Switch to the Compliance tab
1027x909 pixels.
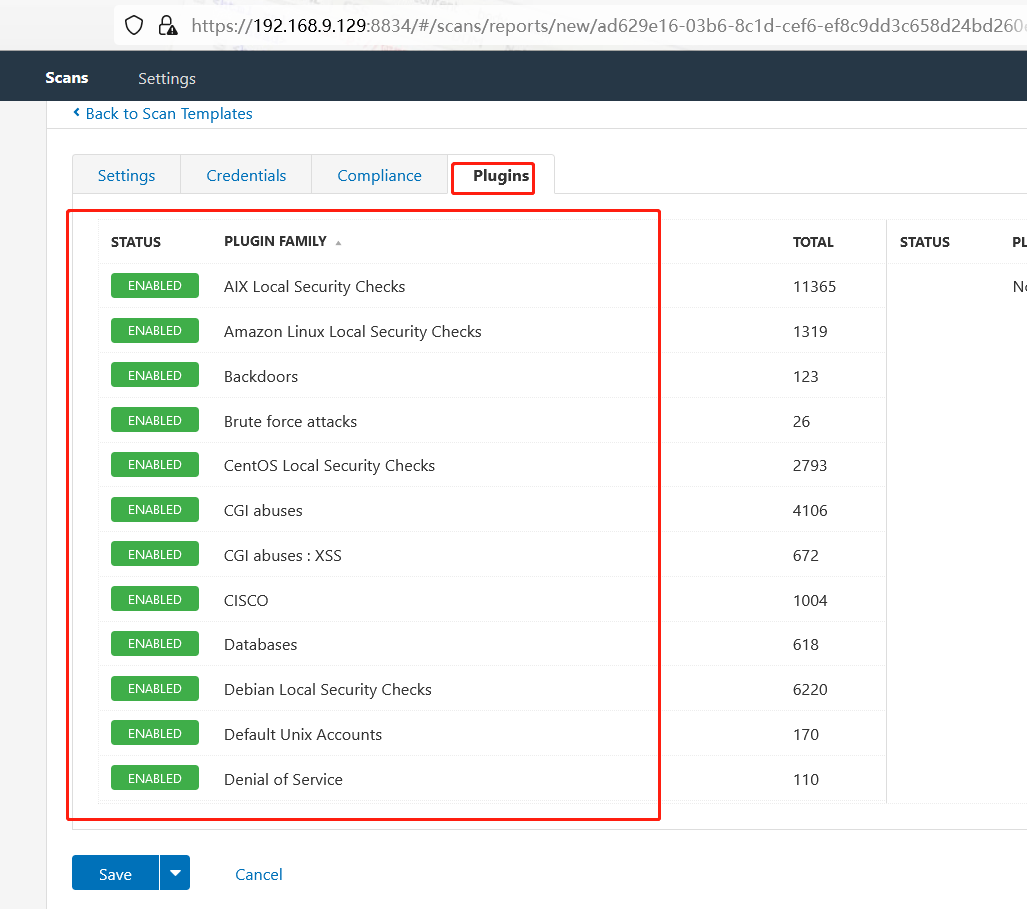379,176
